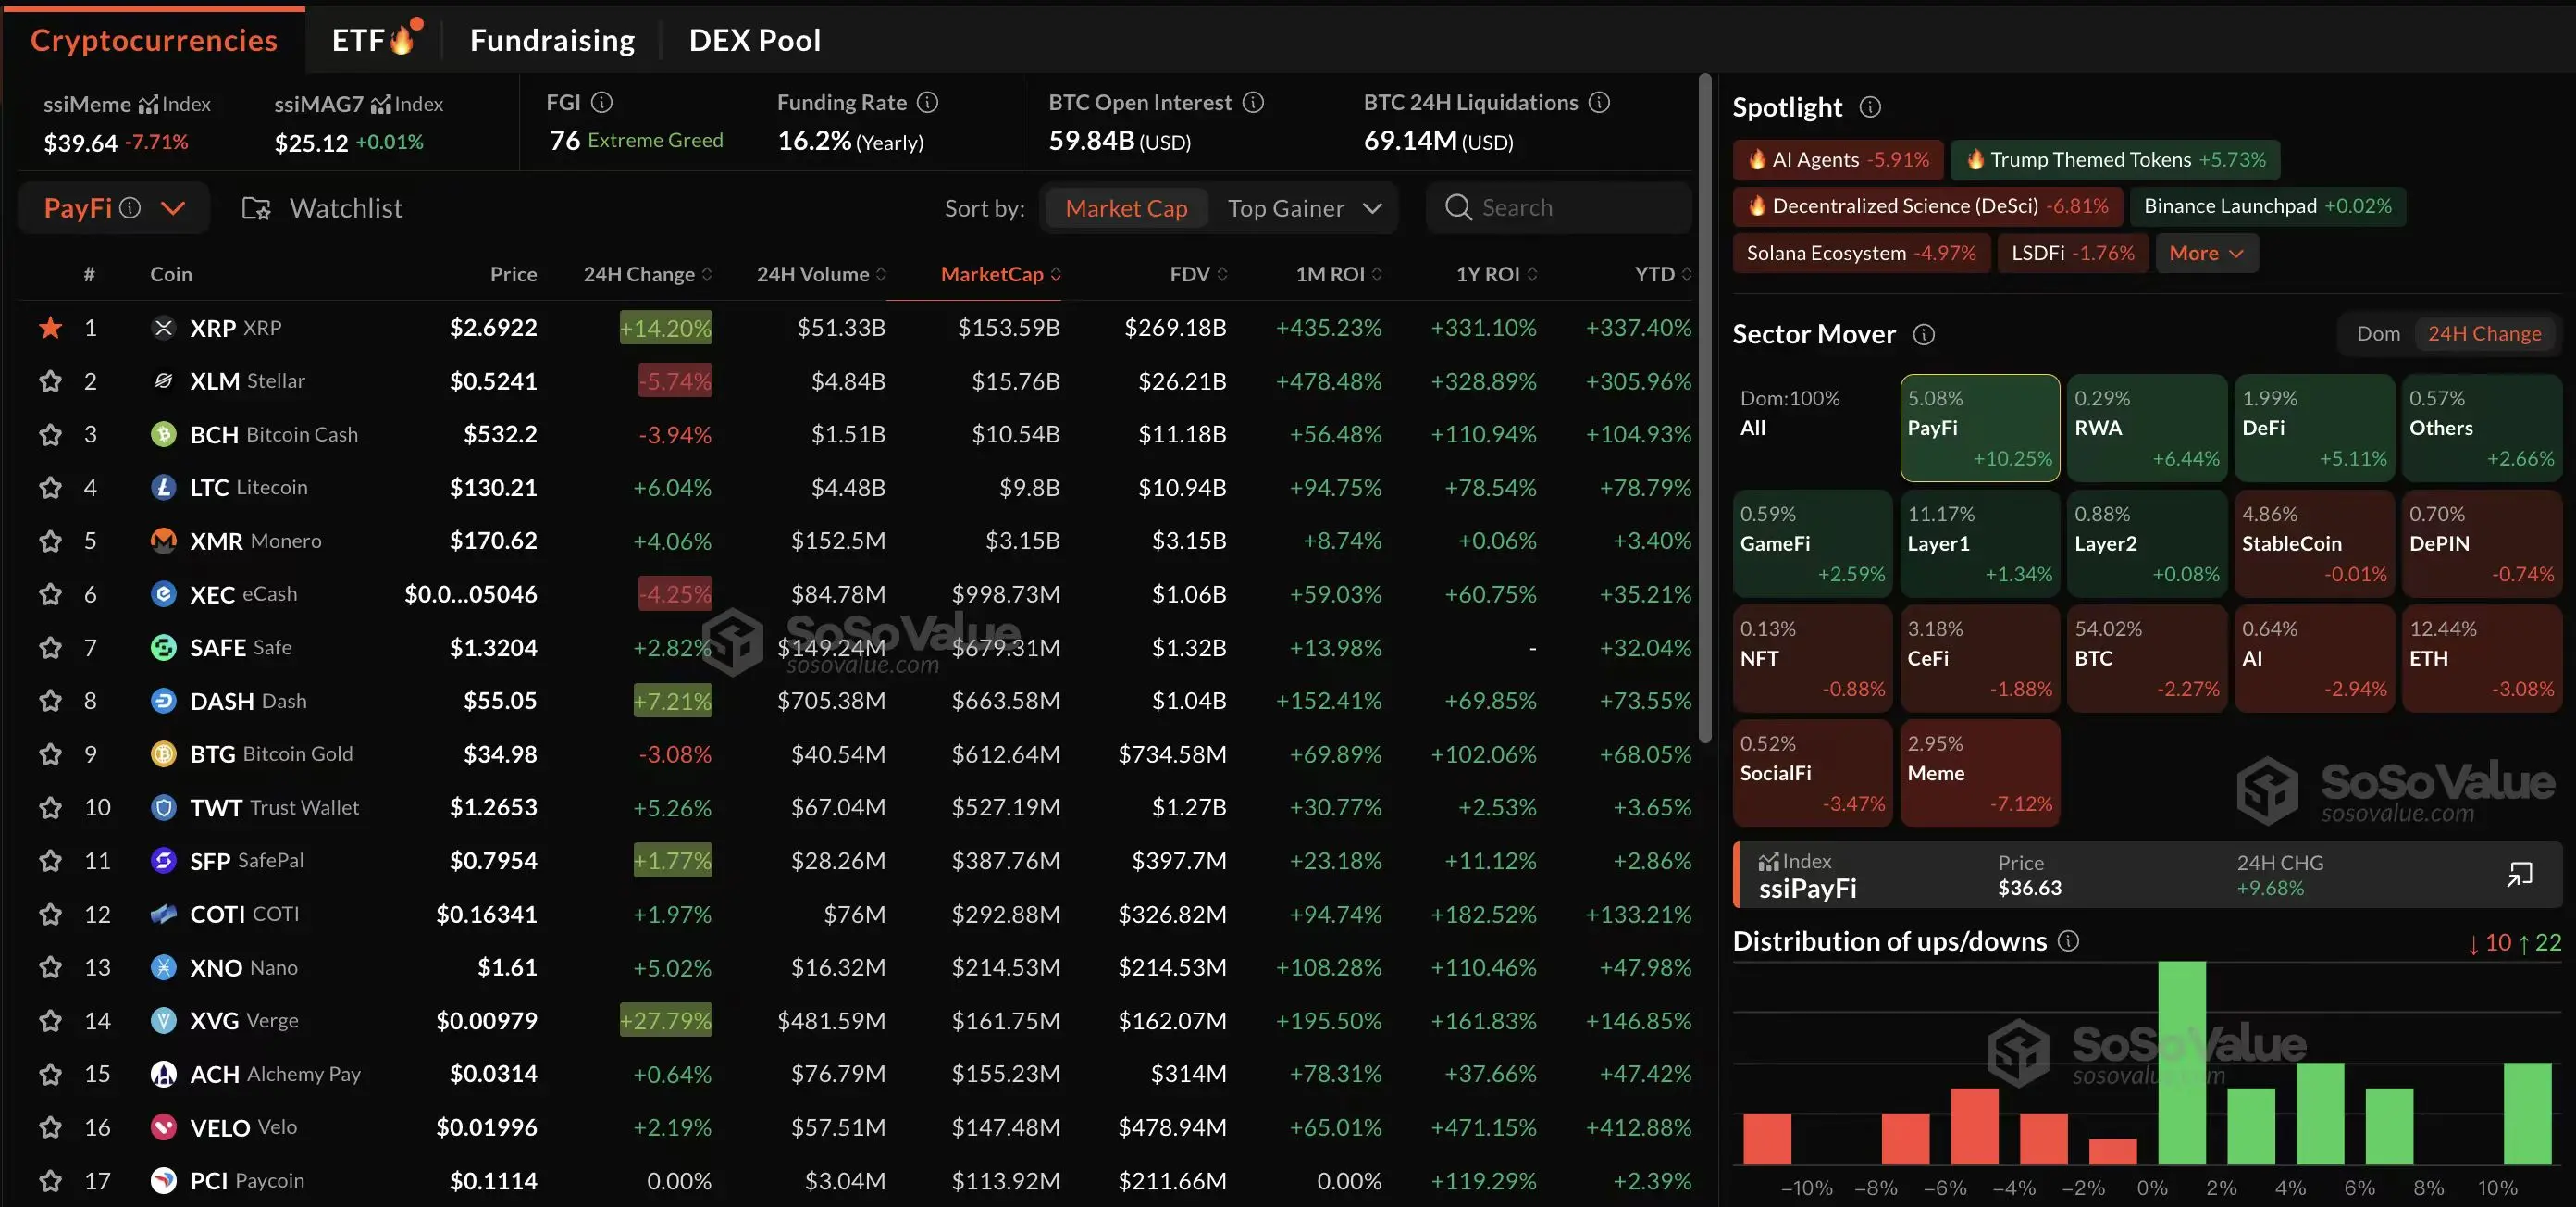Click the Spotlight info icon

click(1870, 107)
